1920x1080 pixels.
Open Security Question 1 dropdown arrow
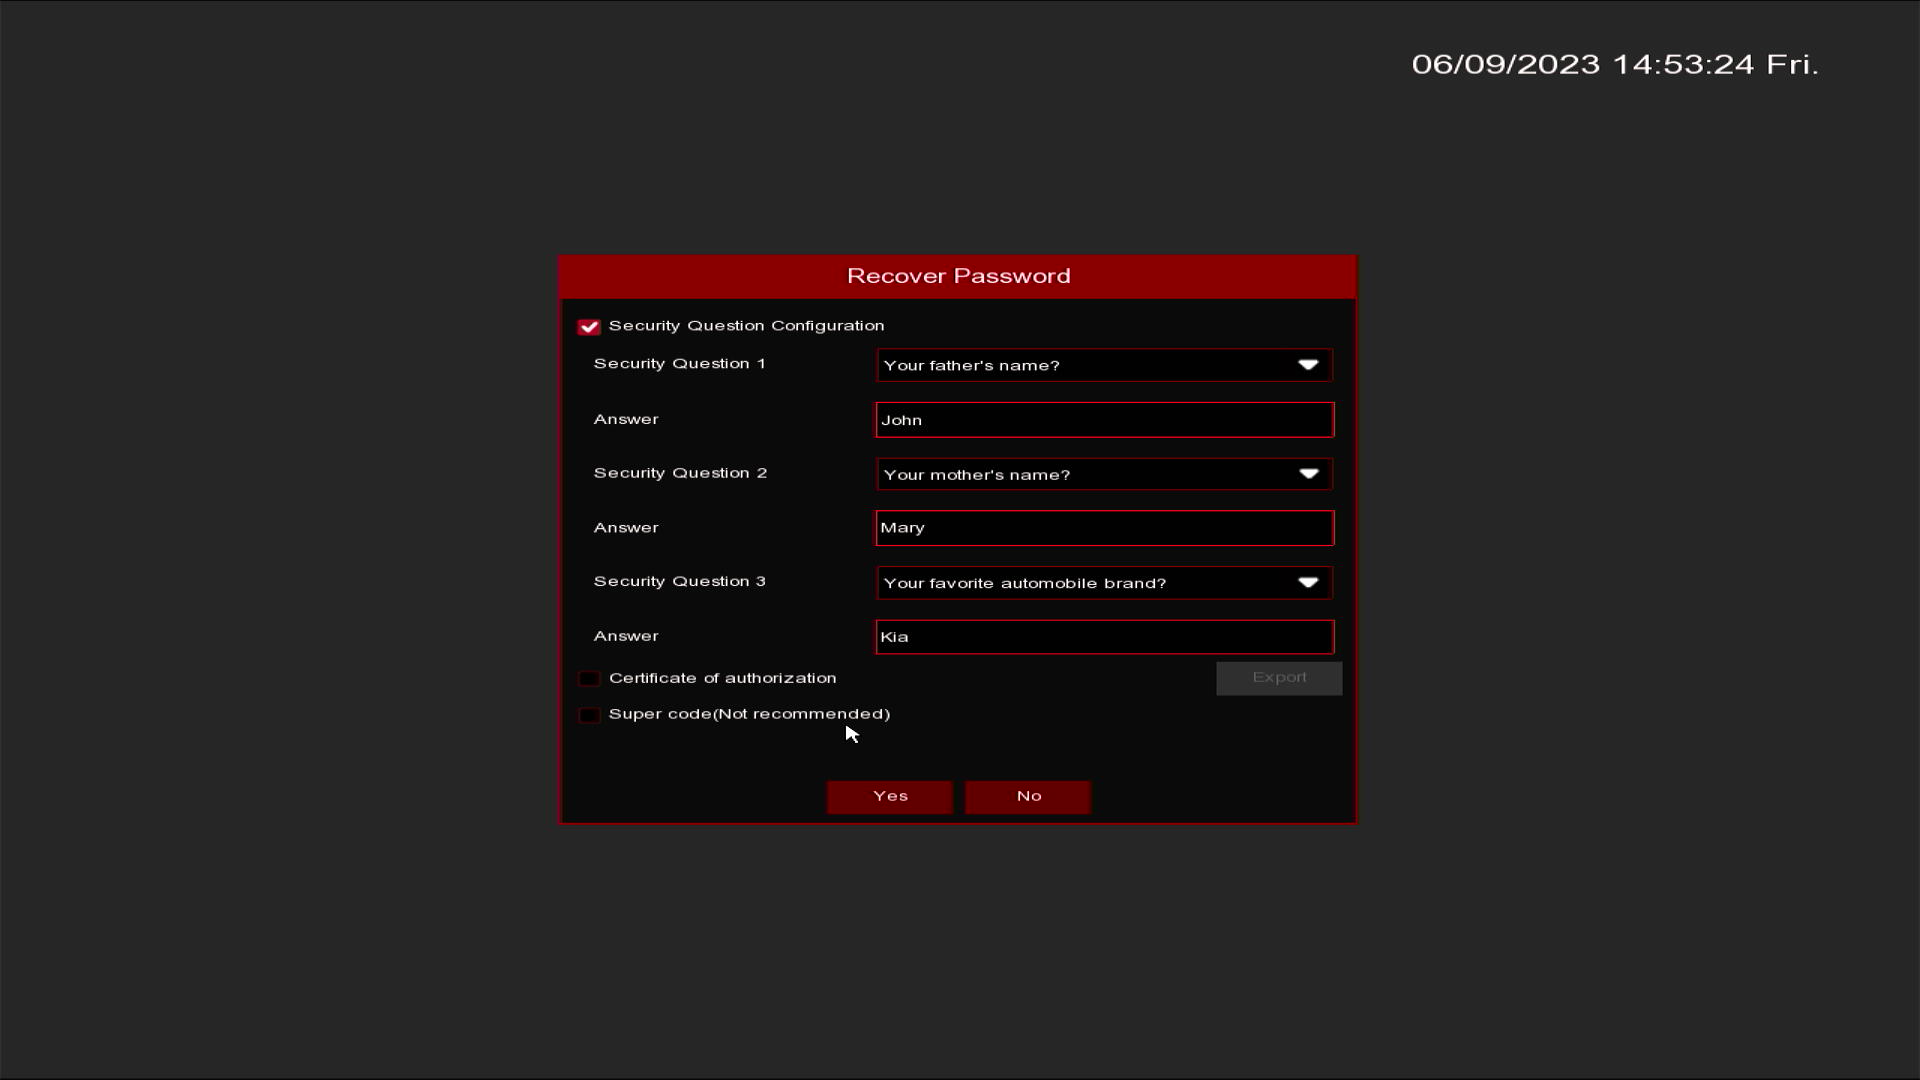(1307, 365)
